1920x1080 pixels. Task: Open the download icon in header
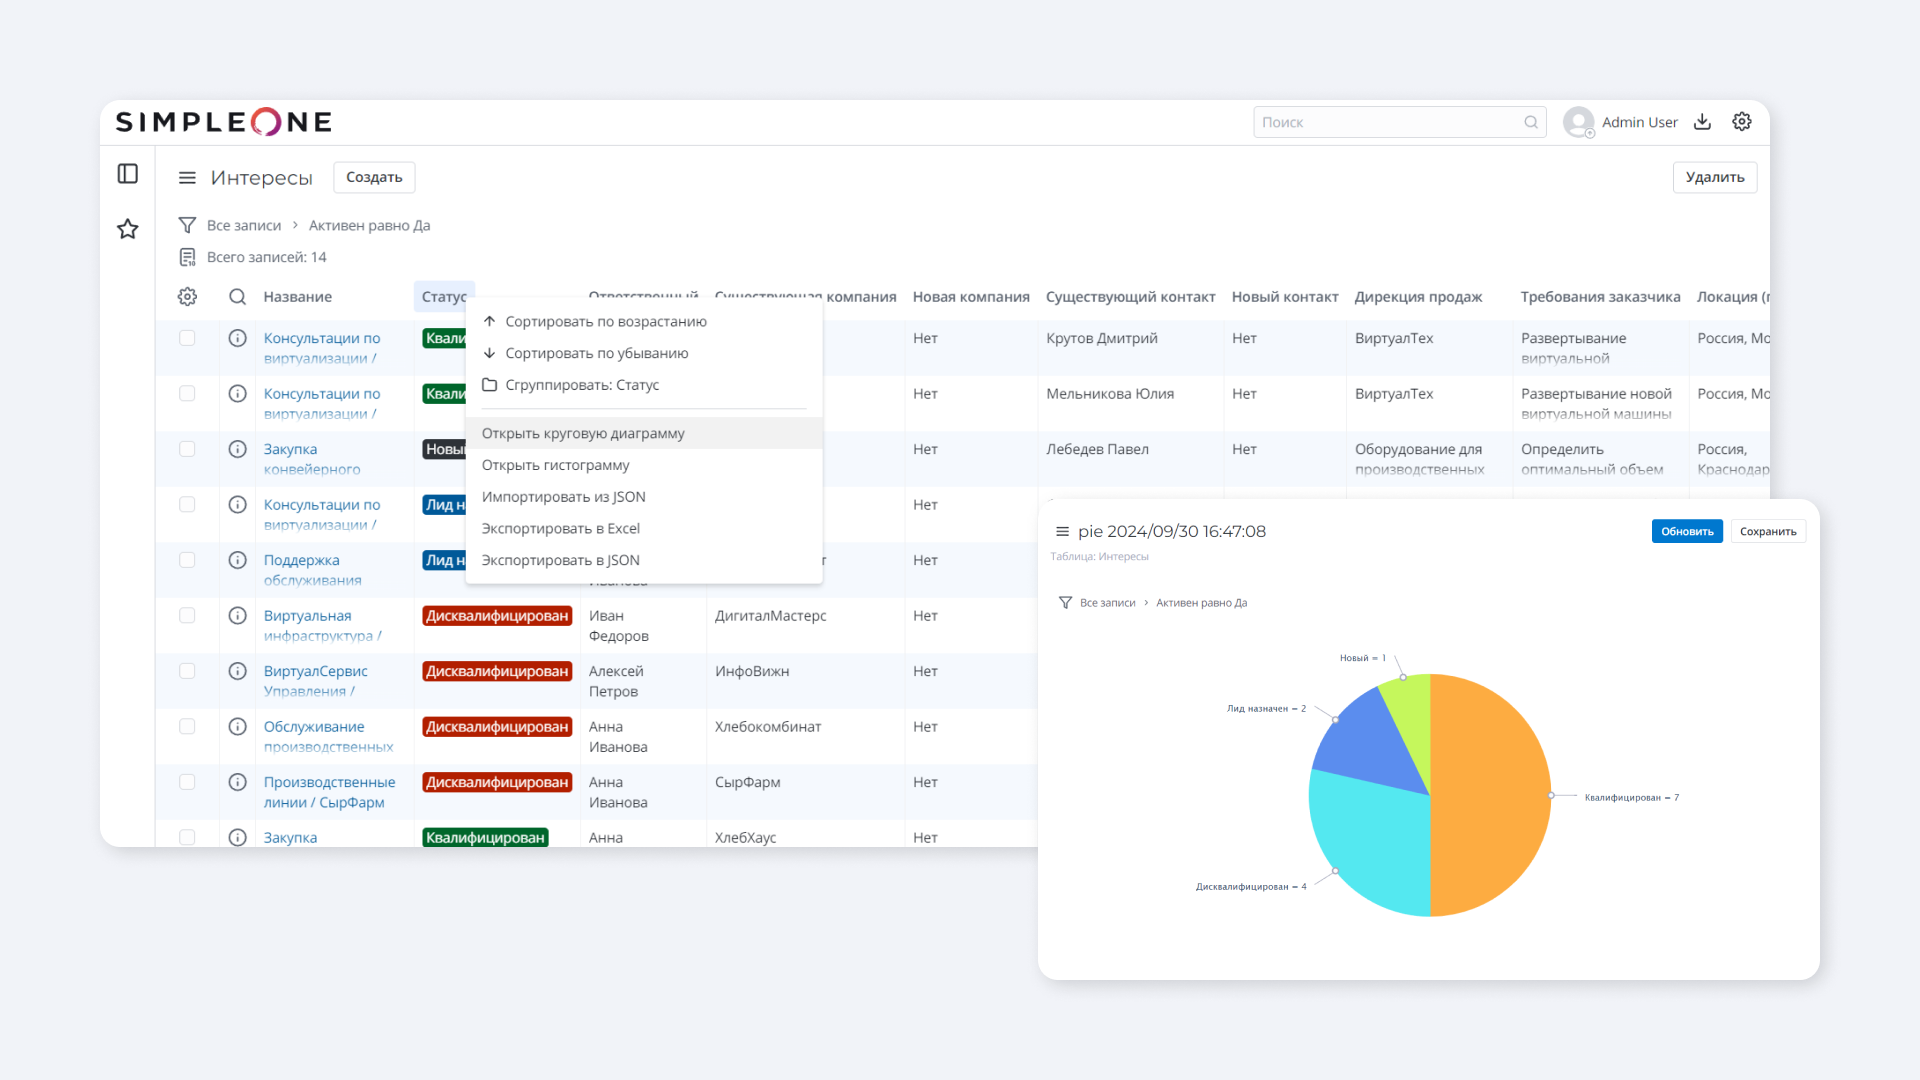pyautogui.click(x=1702, y=122)
